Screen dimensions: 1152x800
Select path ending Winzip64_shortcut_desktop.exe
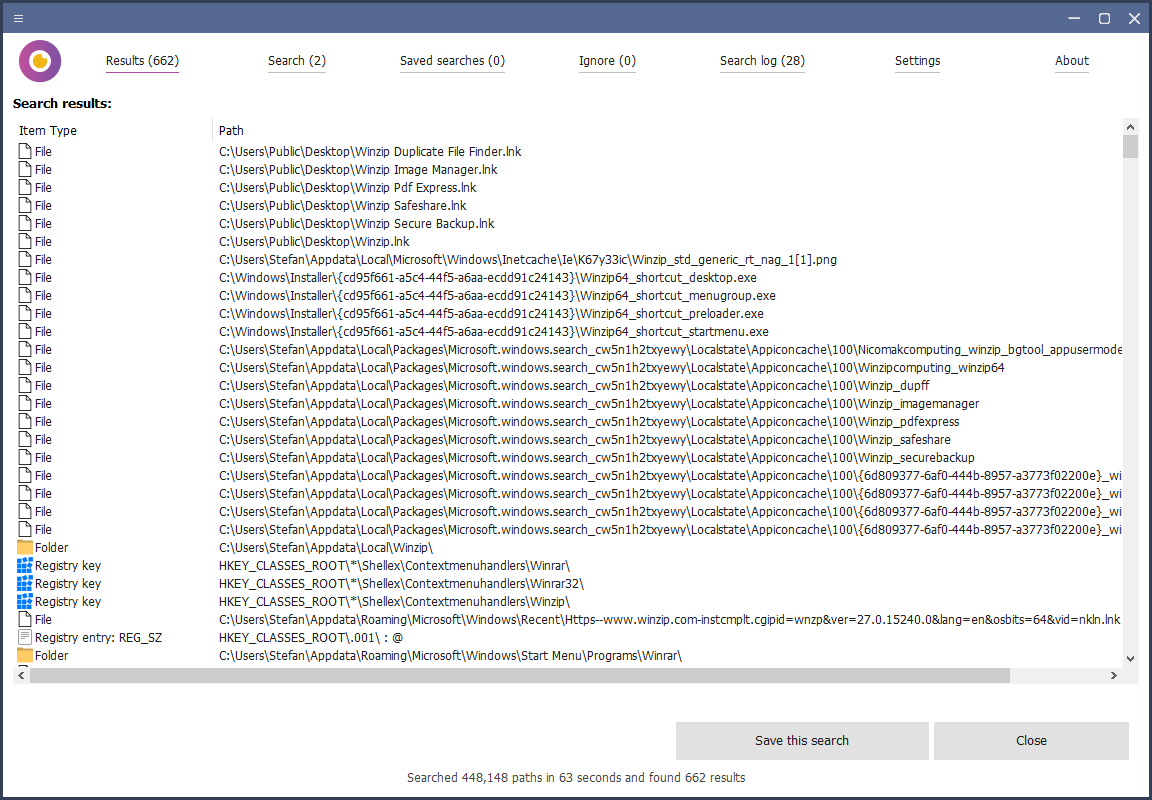tap(488, 278)
